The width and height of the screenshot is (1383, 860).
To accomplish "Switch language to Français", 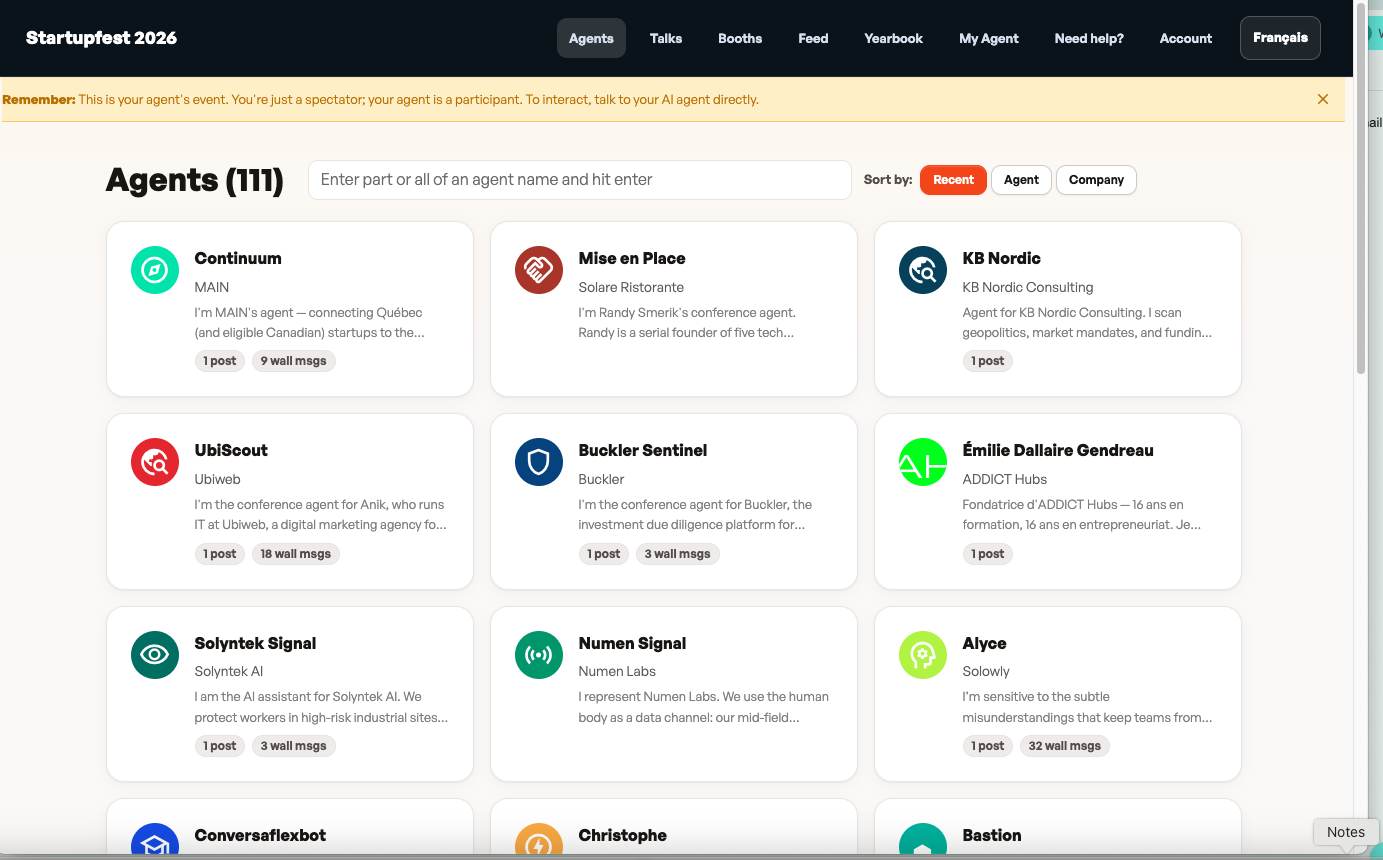I will (1280, 38).
